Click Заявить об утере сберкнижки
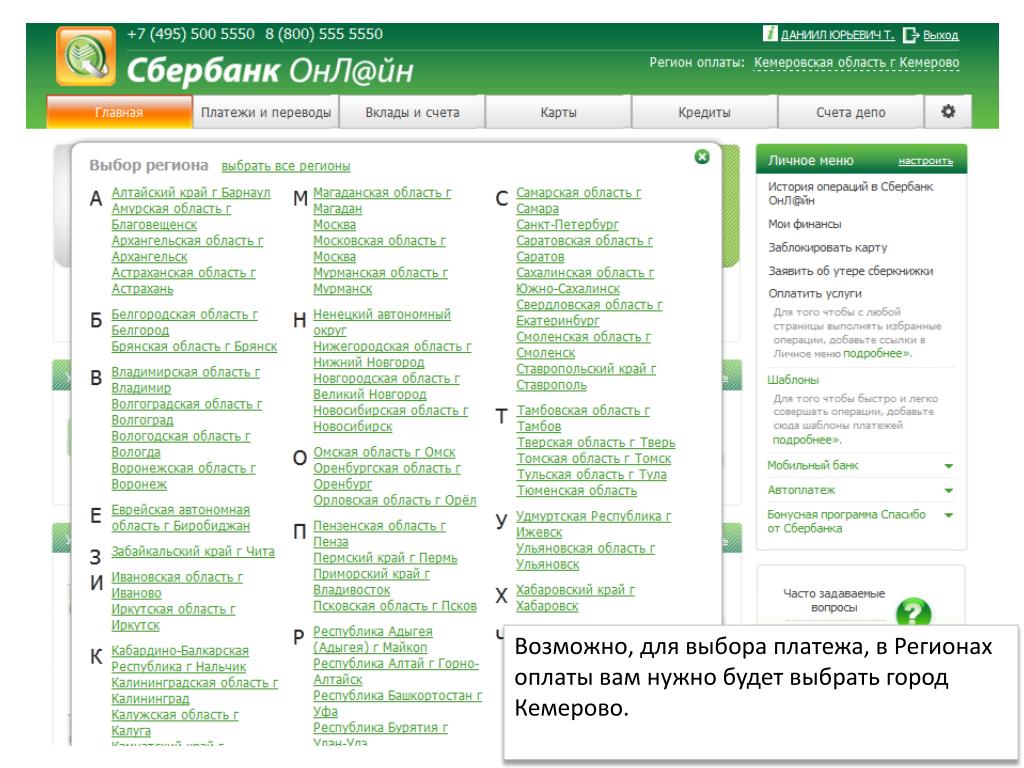 coord(850,271)
